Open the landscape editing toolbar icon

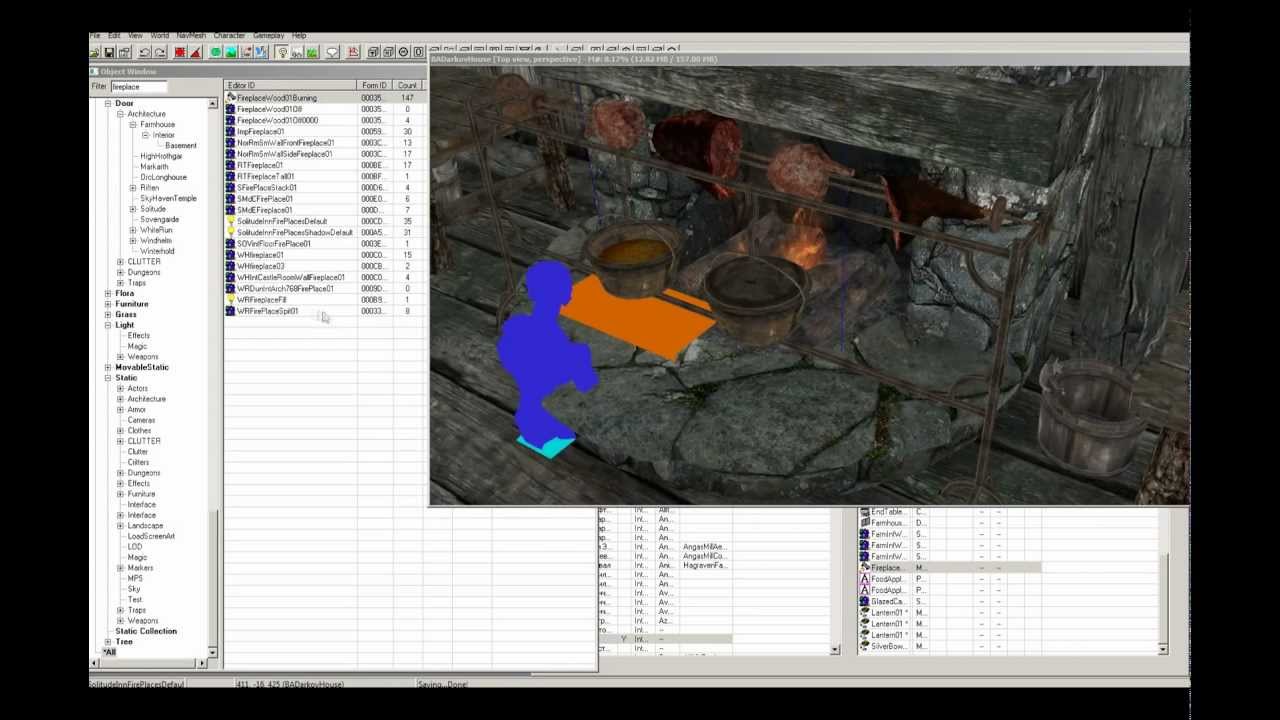tap(231, 52)
